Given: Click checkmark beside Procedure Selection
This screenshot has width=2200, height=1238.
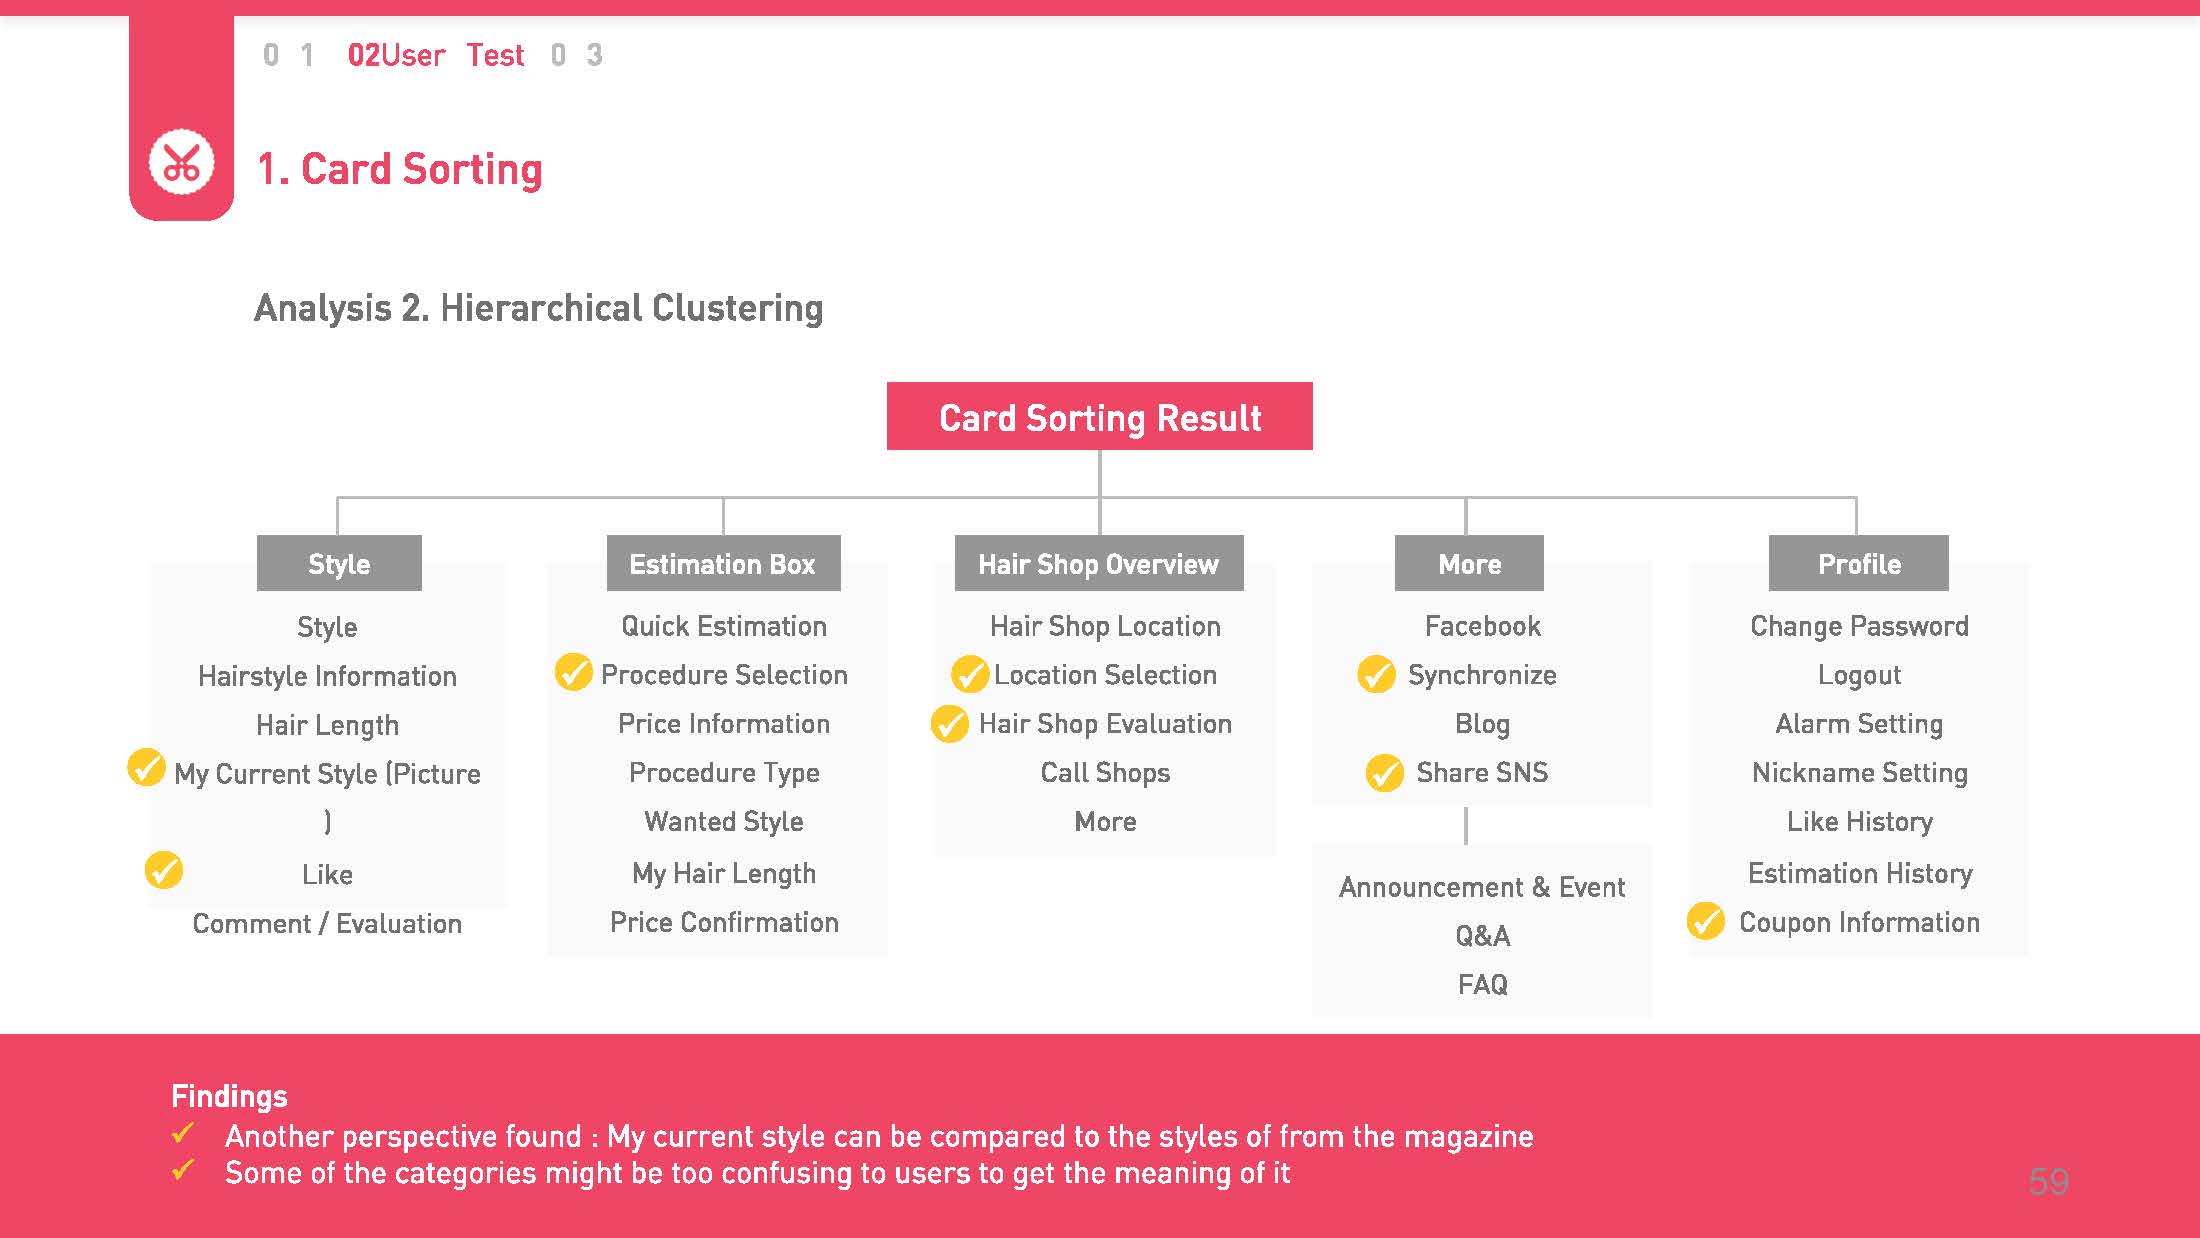Looking at the screenshot, I should point(574,673).
